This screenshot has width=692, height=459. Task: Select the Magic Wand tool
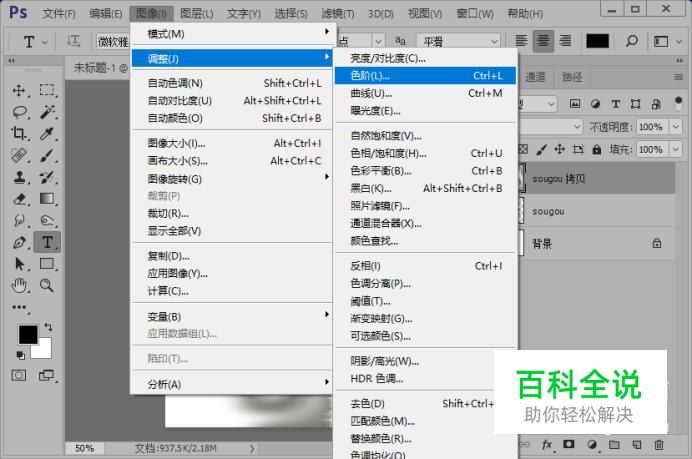pyautogui.click(x=47, y=112)
